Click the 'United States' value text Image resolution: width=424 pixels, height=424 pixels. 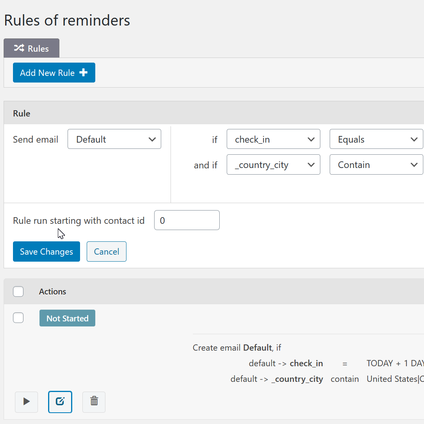pos(392,379)
